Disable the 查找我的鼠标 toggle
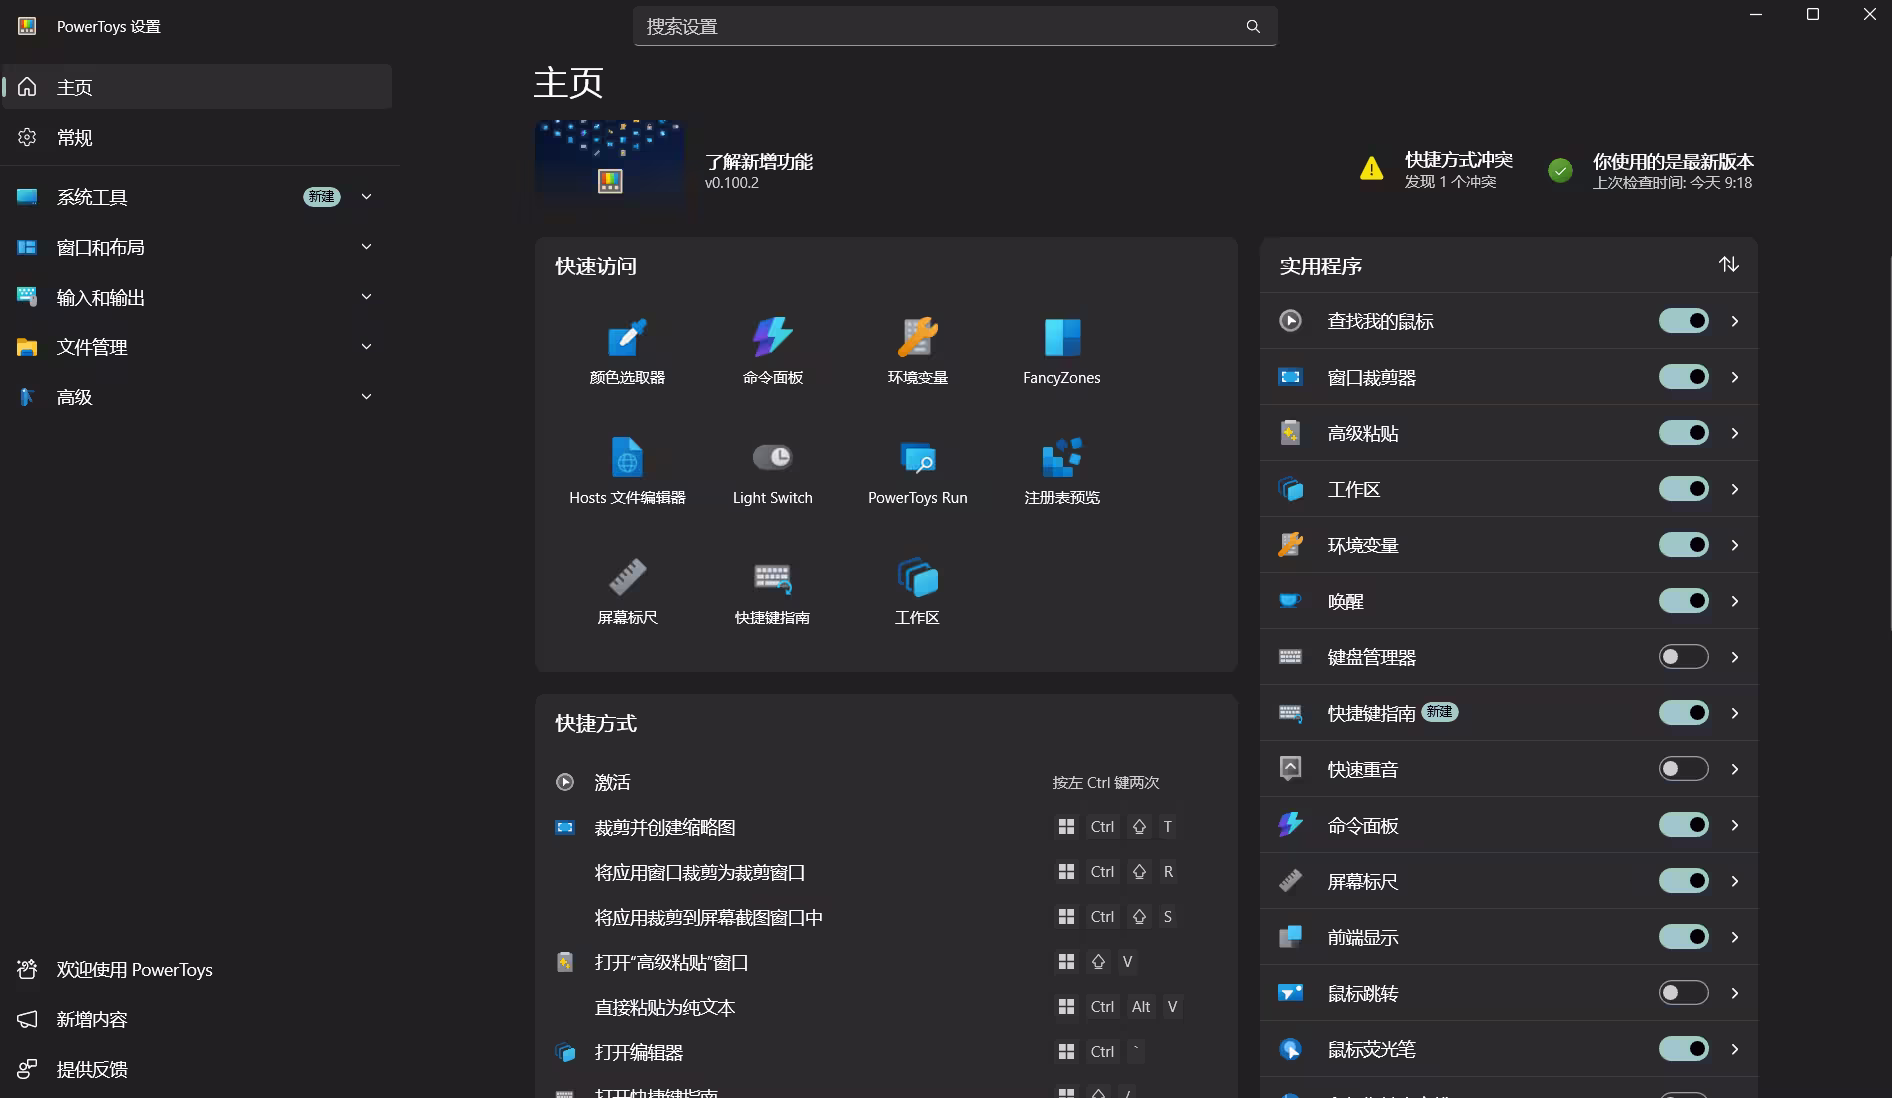Screen dimensions: 1892x1098 tap(1684, 321)
